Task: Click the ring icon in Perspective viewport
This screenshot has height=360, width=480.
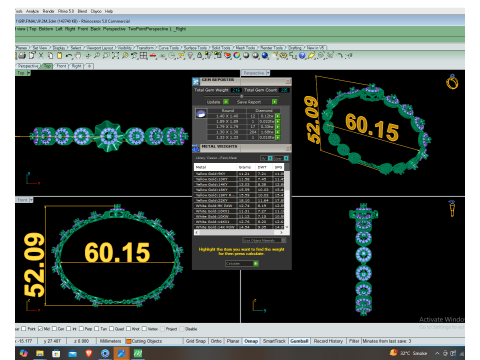Action: point(452,82)
